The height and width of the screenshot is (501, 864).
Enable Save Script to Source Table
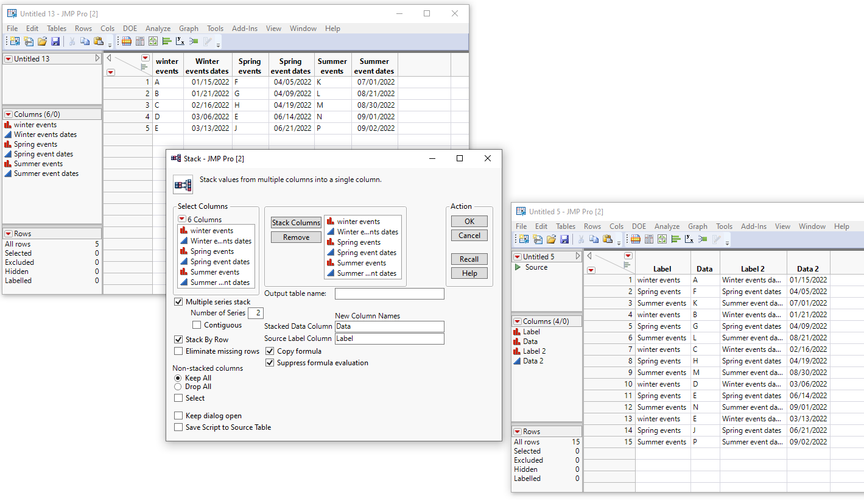point(179,427)
